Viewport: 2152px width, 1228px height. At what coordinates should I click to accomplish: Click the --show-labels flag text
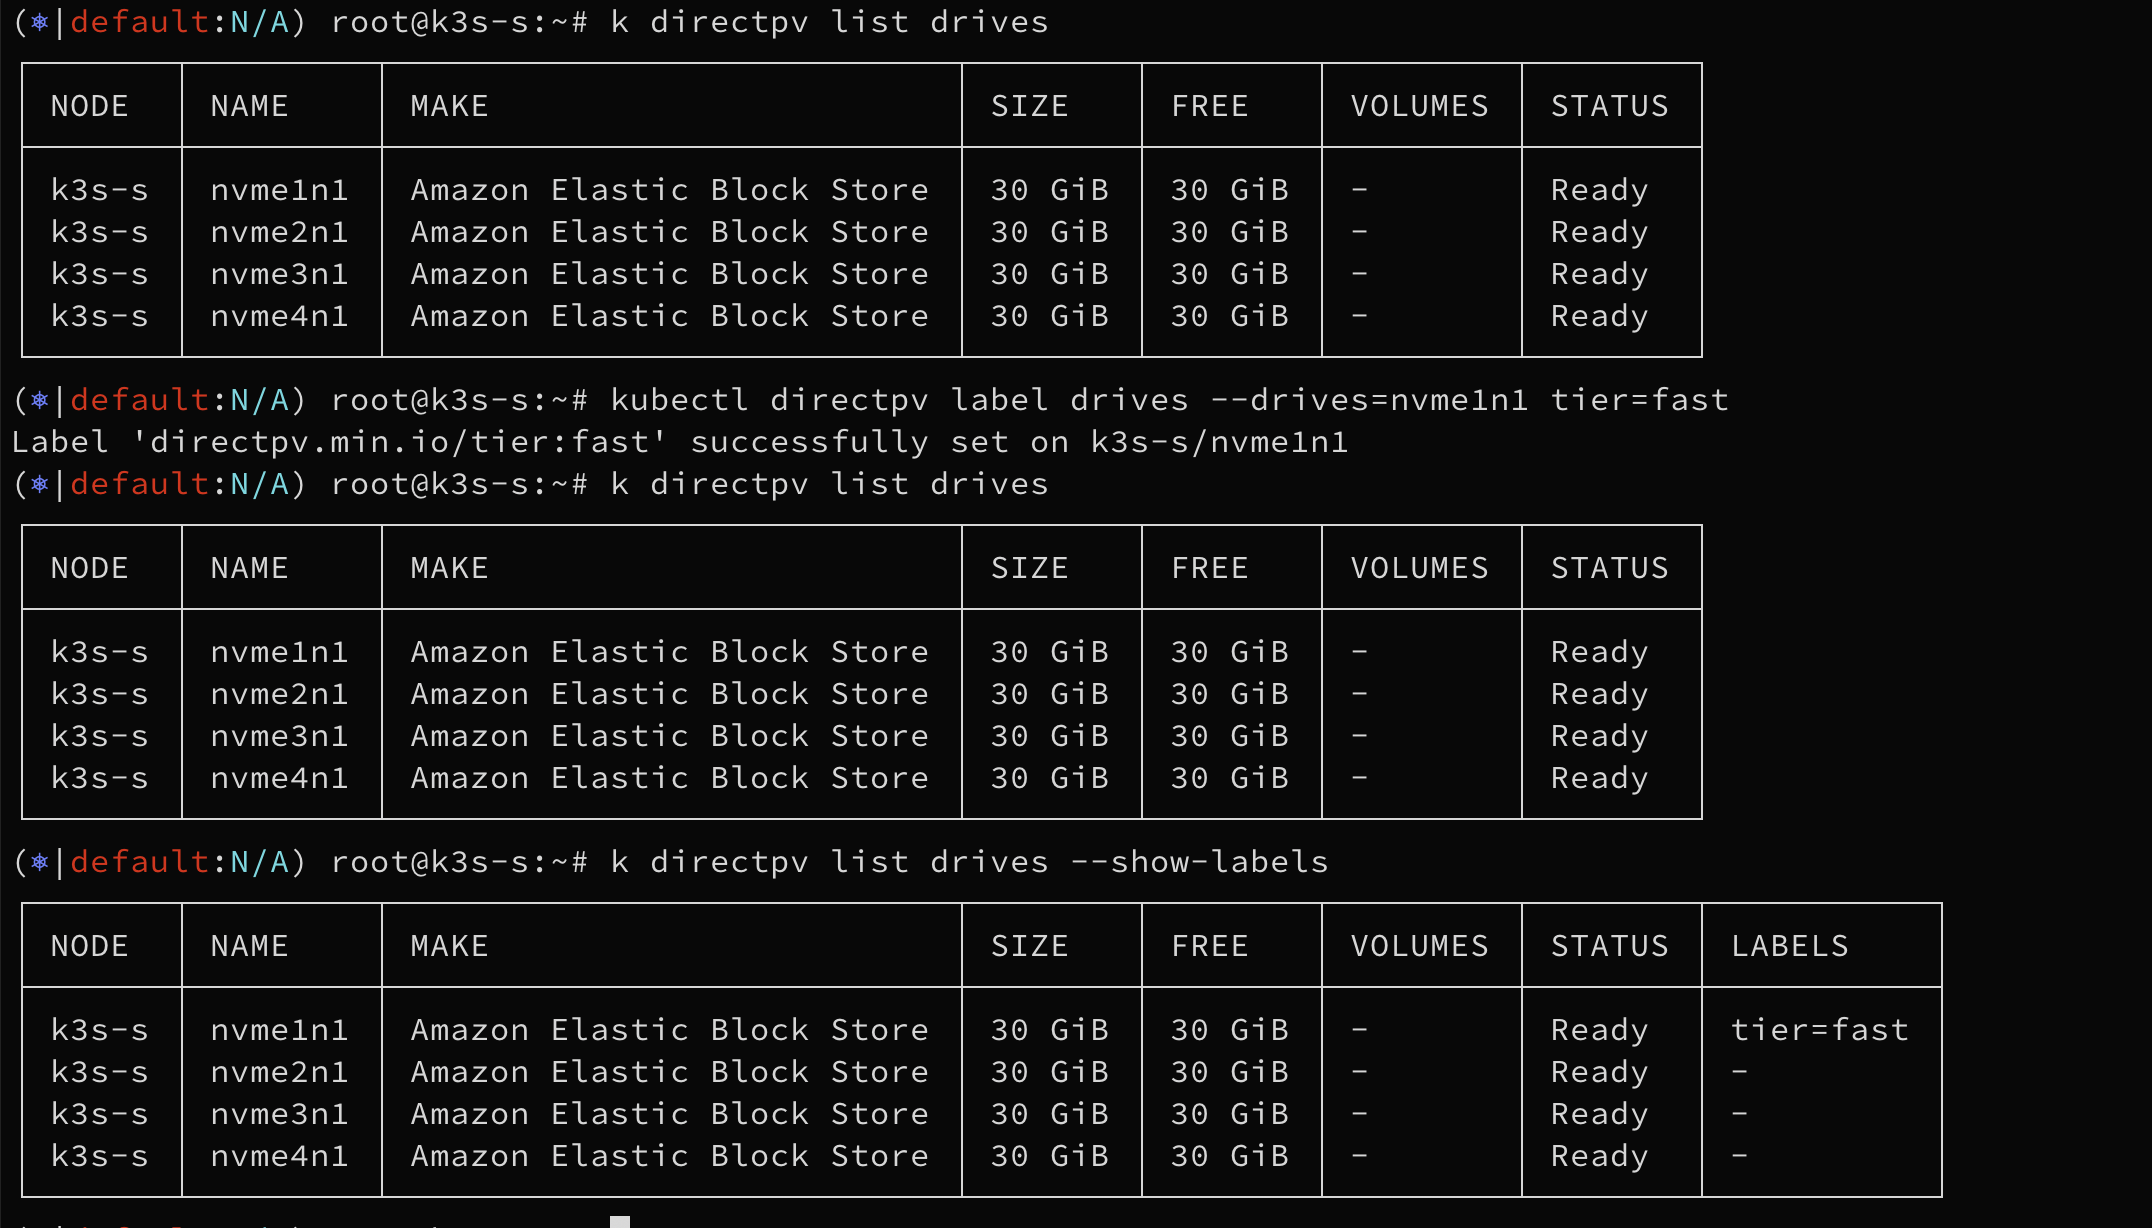coord(1199,862)
